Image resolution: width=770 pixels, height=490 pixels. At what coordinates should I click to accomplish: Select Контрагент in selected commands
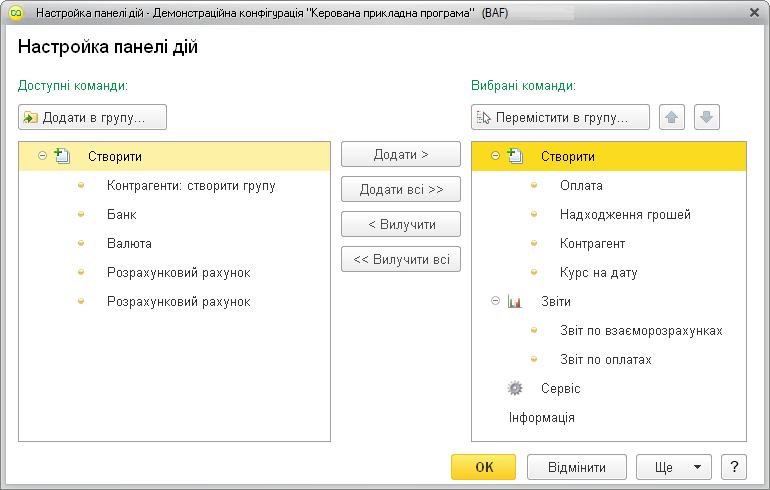tap(609, 243)
